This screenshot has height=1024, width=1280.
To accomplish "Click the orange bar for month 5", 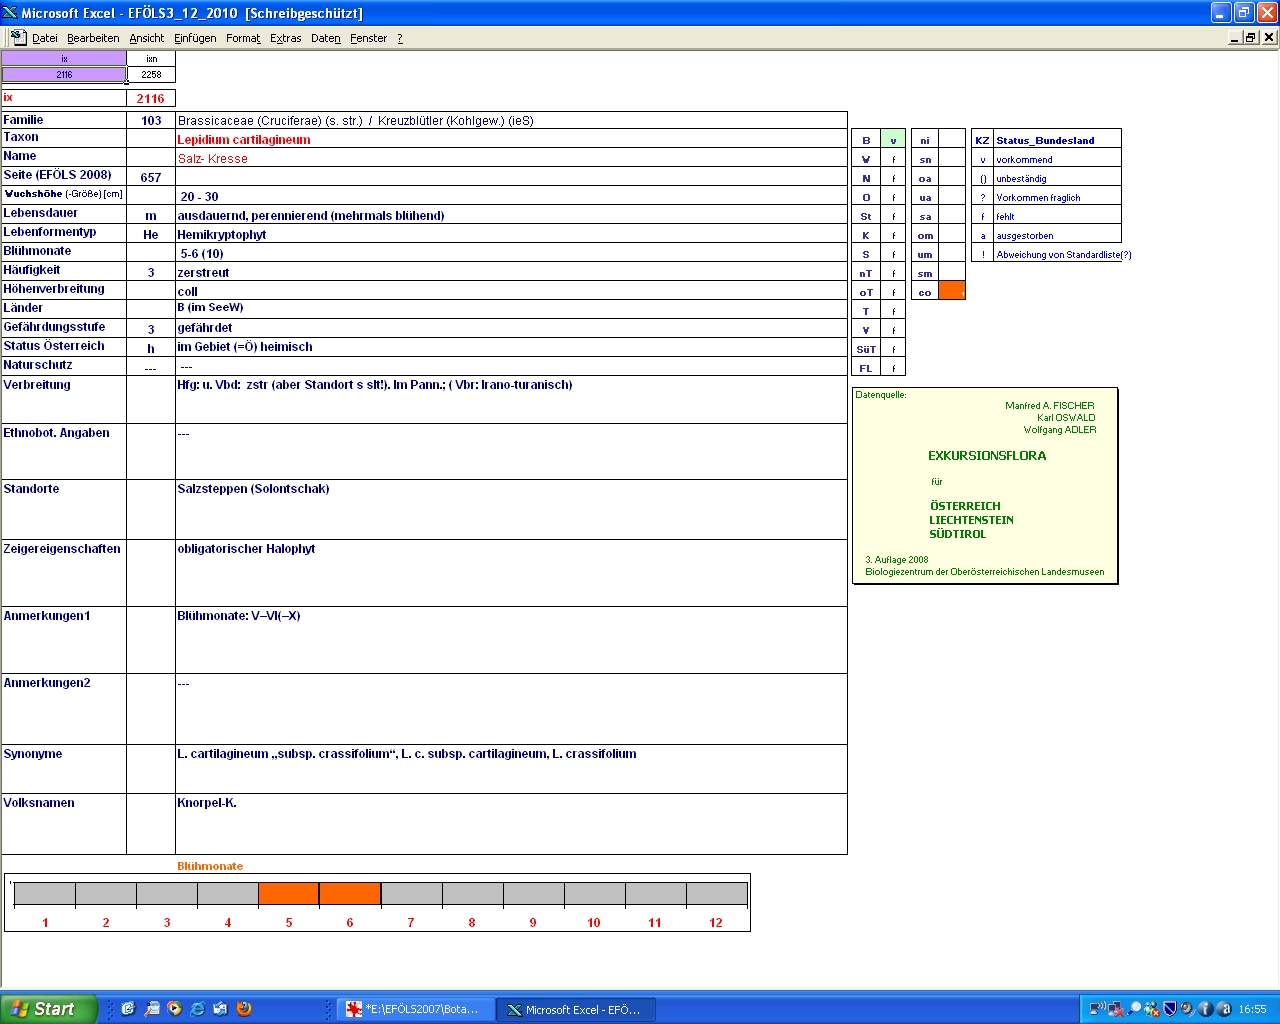I will [x=289, y=894].
